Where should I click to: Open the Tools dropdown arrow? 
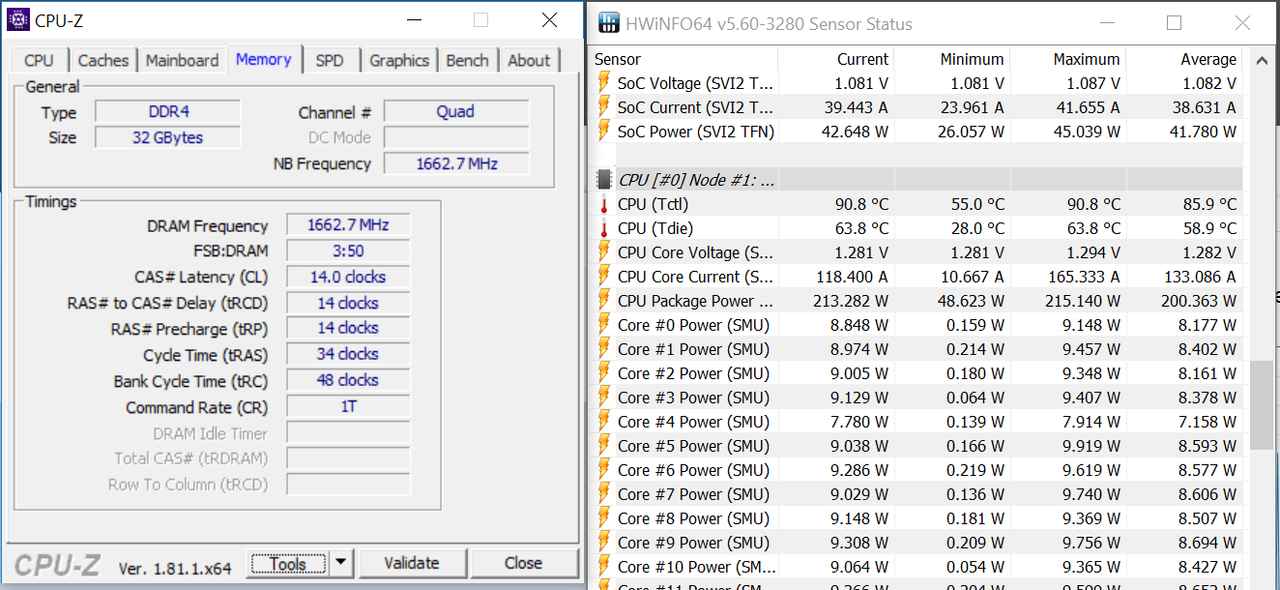click(x=341, y=563)
